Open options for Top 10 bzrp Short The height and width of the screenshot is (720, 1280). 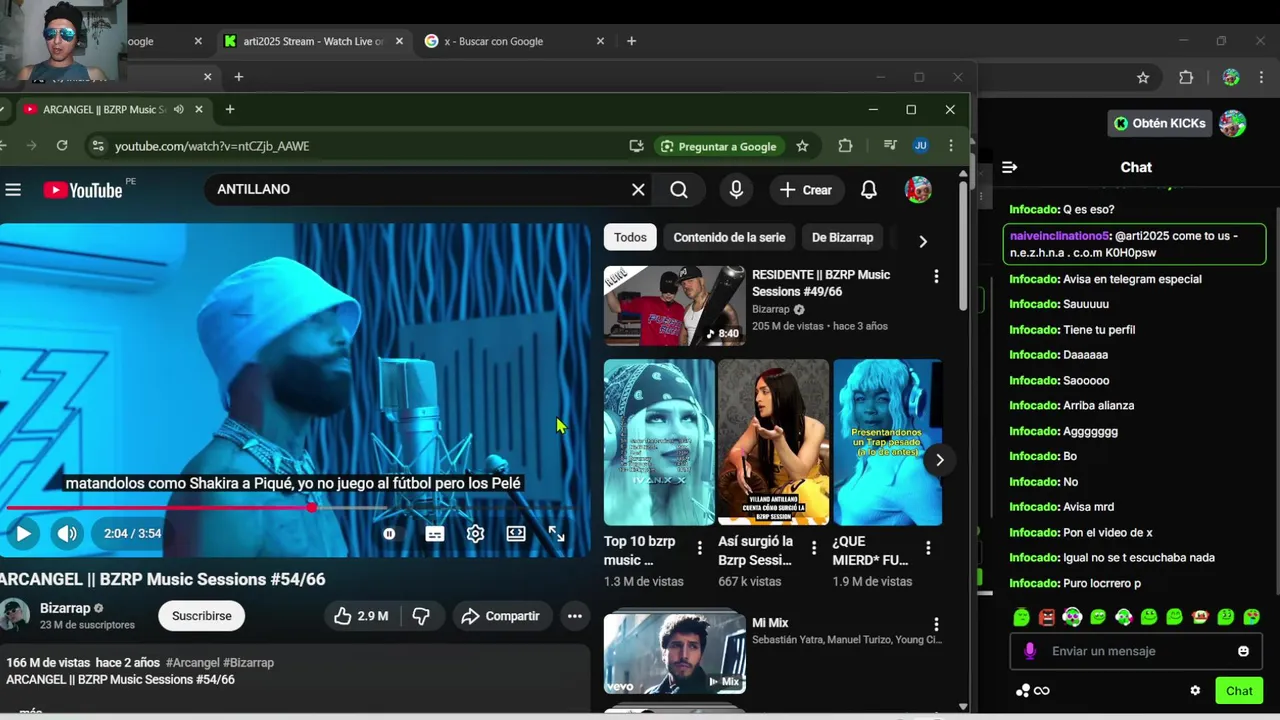(x=700, y=548)
